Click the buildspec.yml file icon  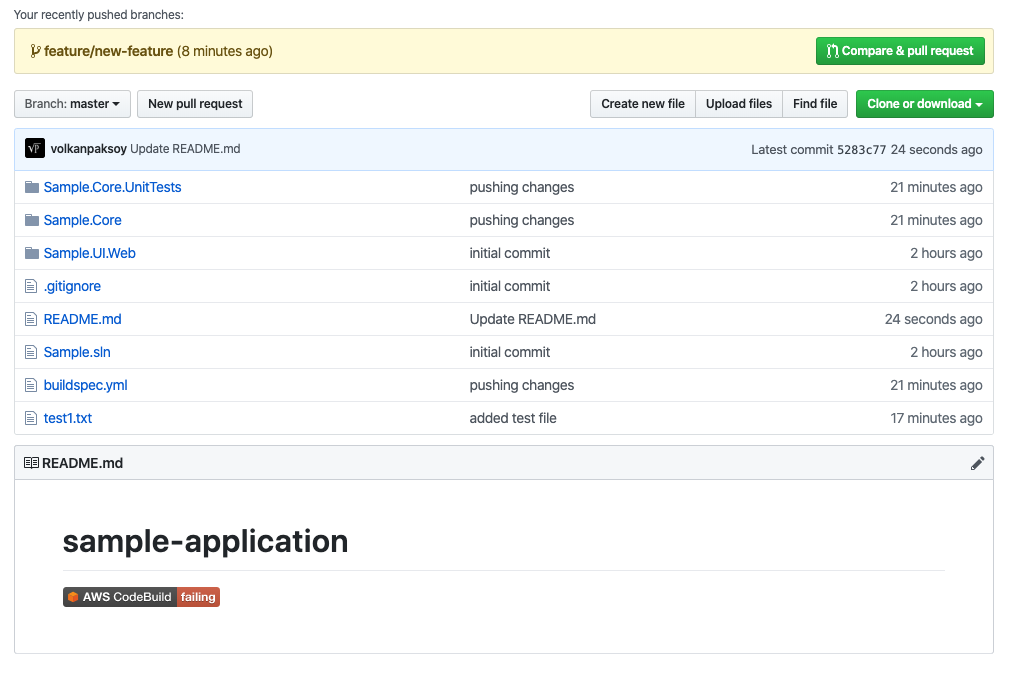click(x=32, y=385)
